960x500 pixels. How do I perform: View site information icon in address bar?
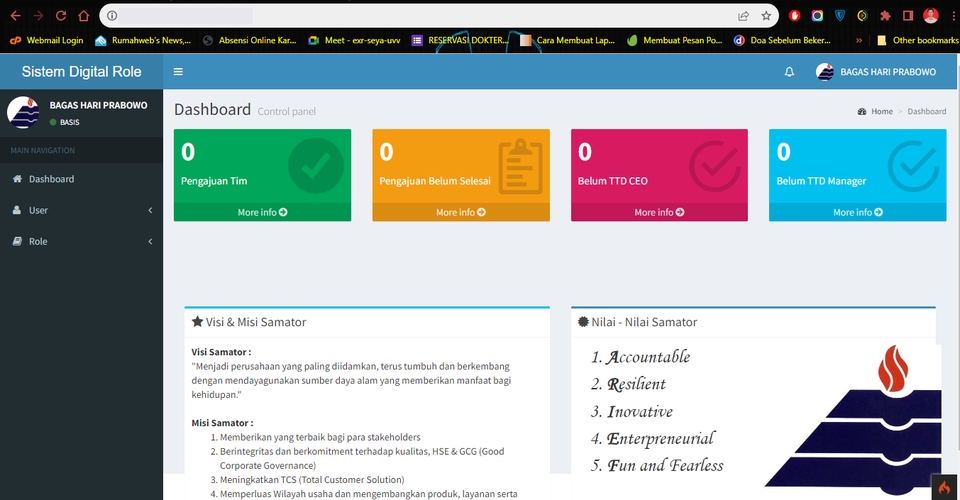112,16
